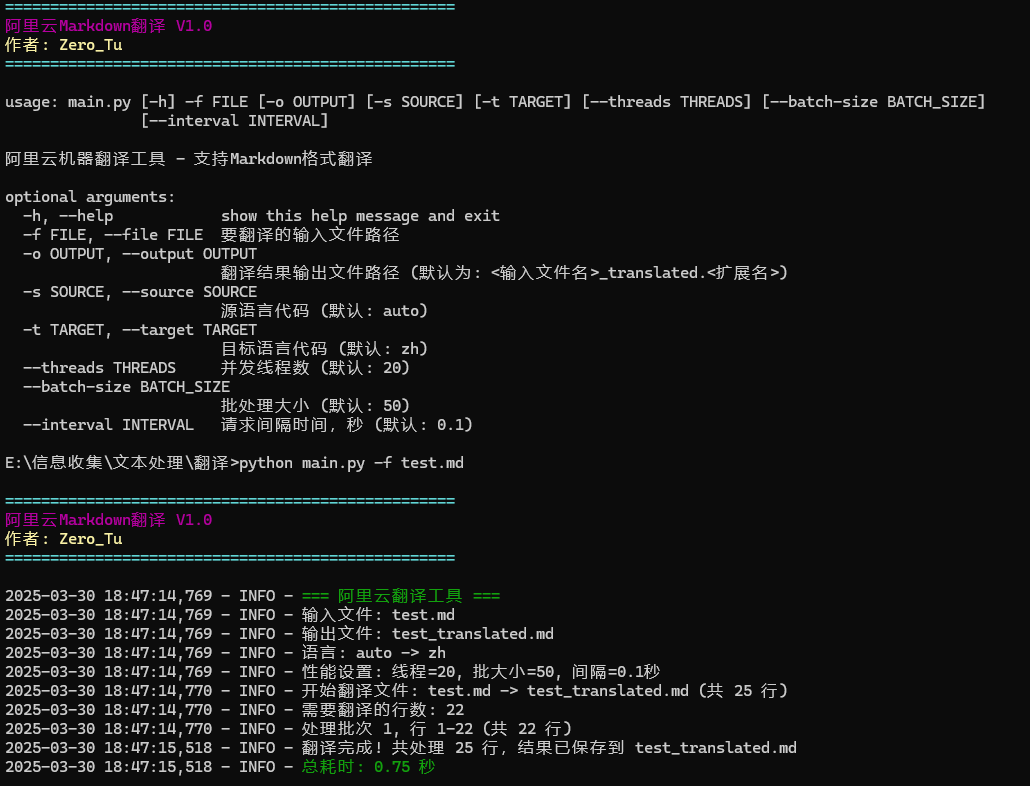Click the "--interval INTERVAL 请求间隔时间" option line
Viewport: 1030px width, 786px height.
click(x=248, y=426)
